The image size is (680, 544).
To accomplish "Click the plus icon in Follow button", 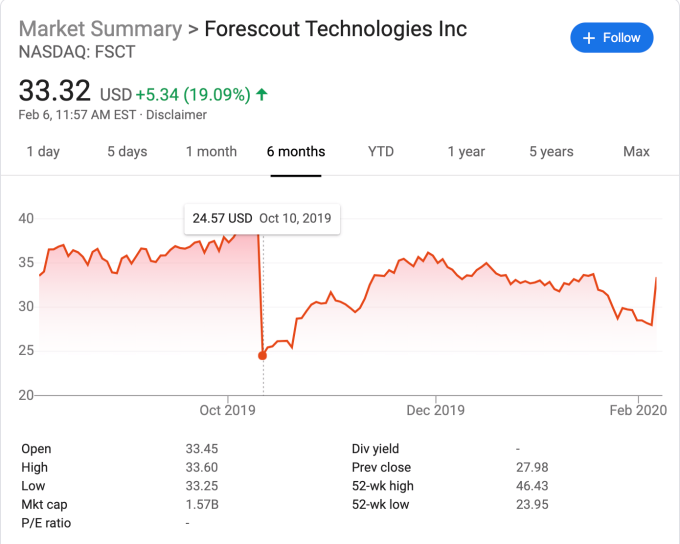I will point(590,38).
